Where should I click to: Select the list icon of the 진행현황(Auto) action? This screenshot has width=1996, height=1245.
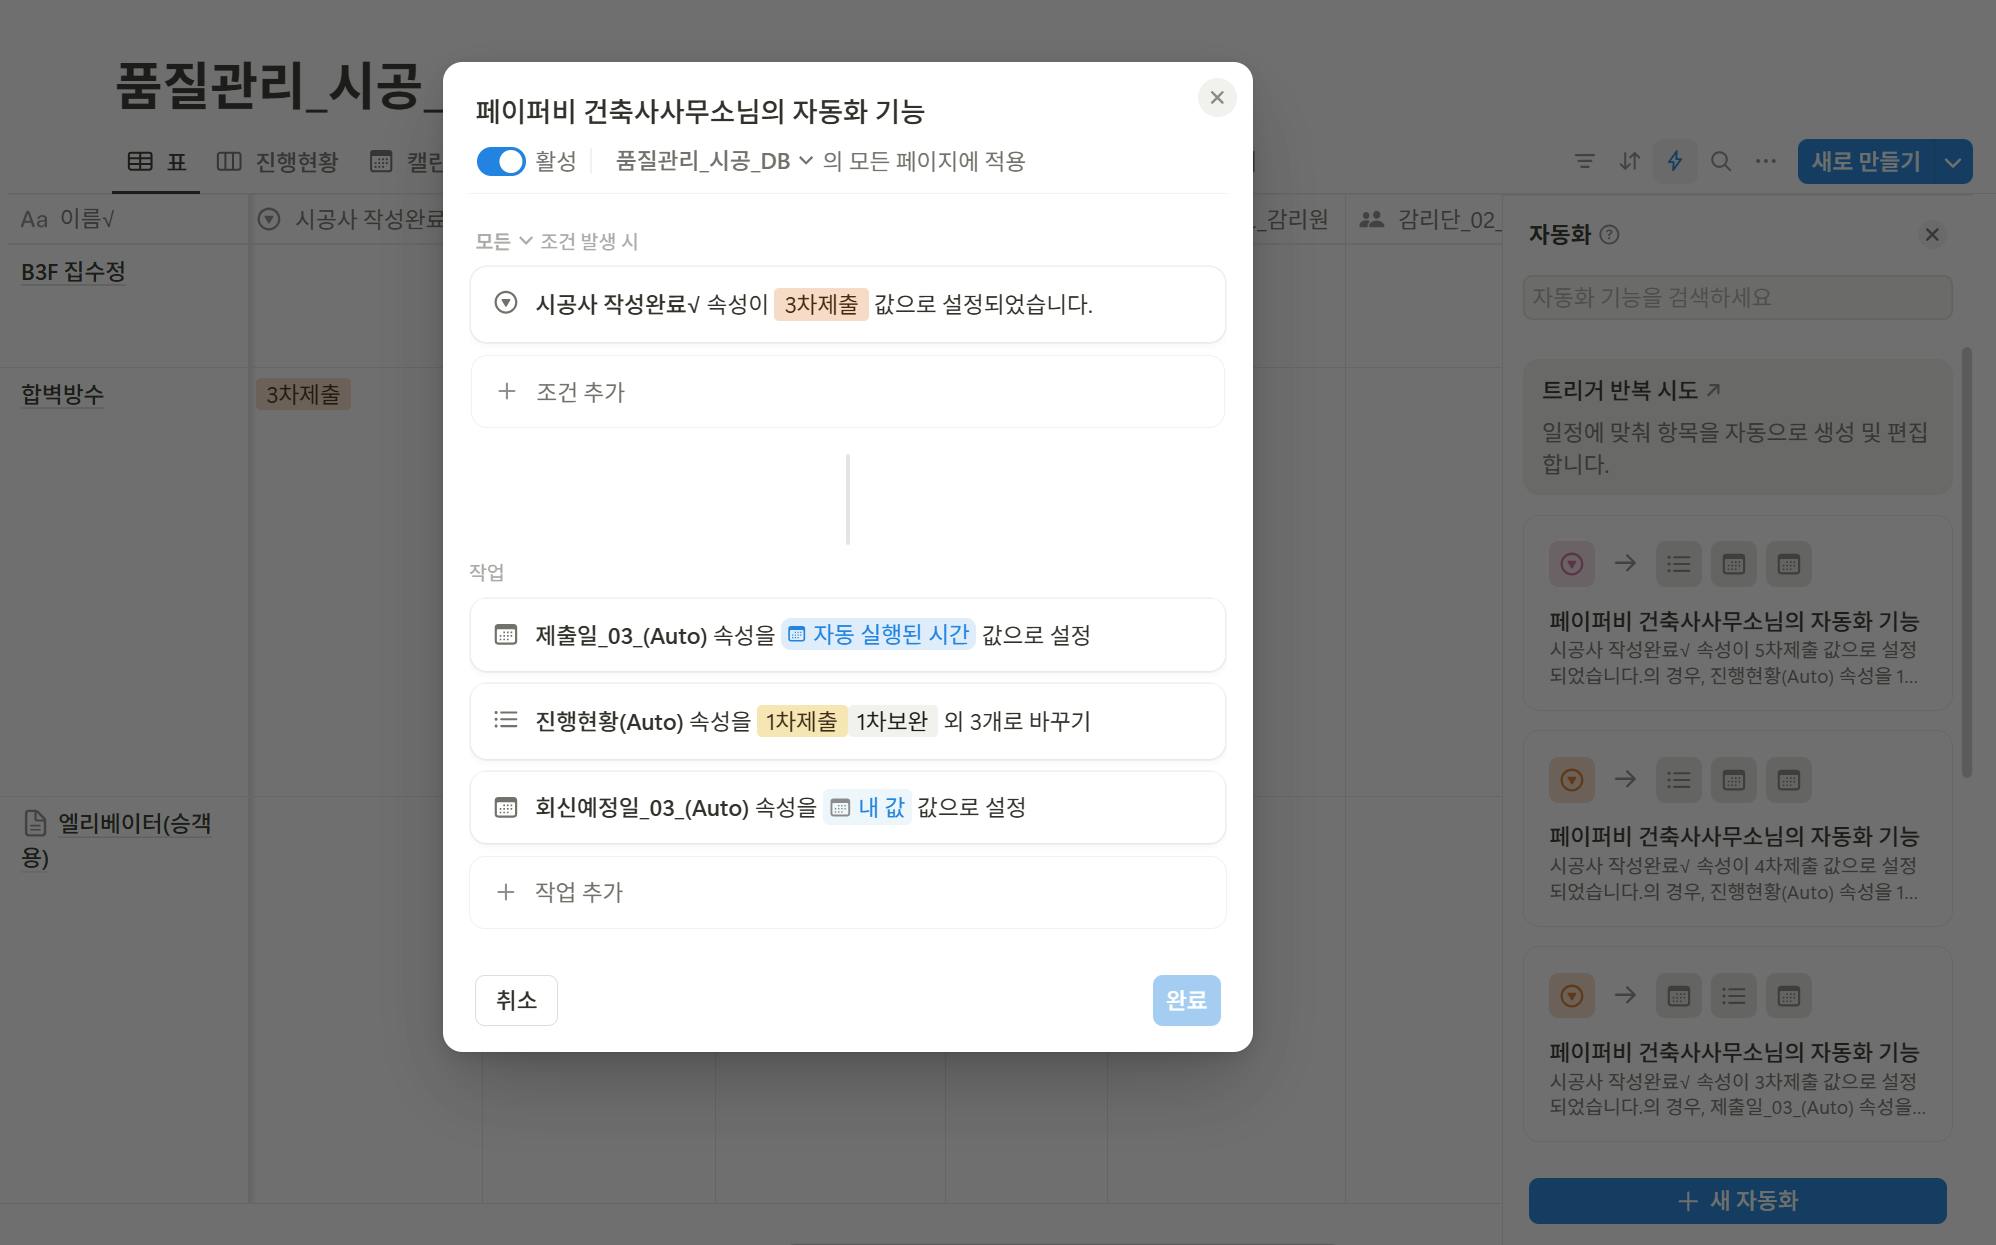click(506, 720)
